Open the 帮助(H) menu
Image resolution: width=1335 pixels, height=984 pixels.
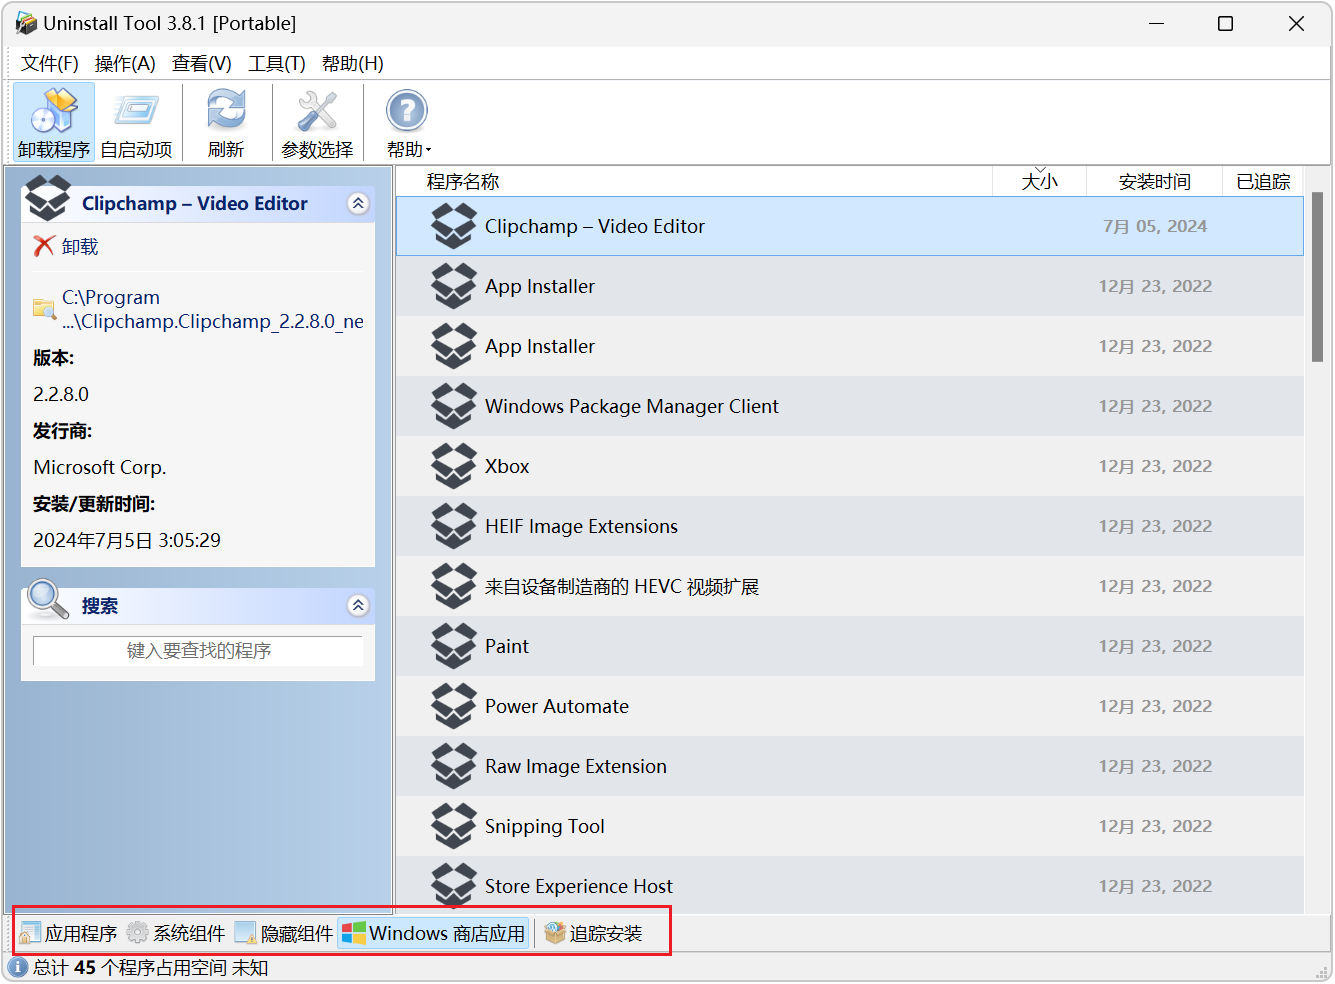353,64
